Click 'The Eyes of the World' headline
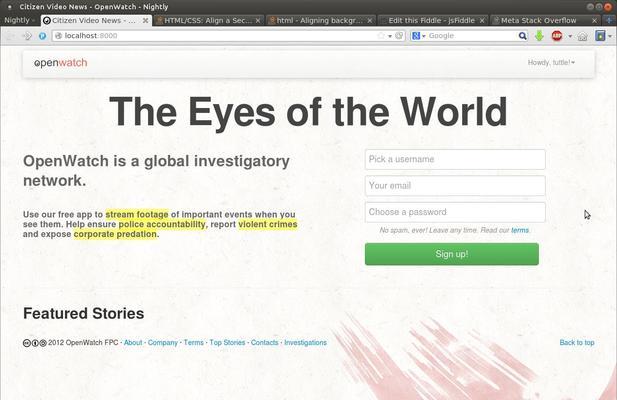 click(x=308, y=112)
